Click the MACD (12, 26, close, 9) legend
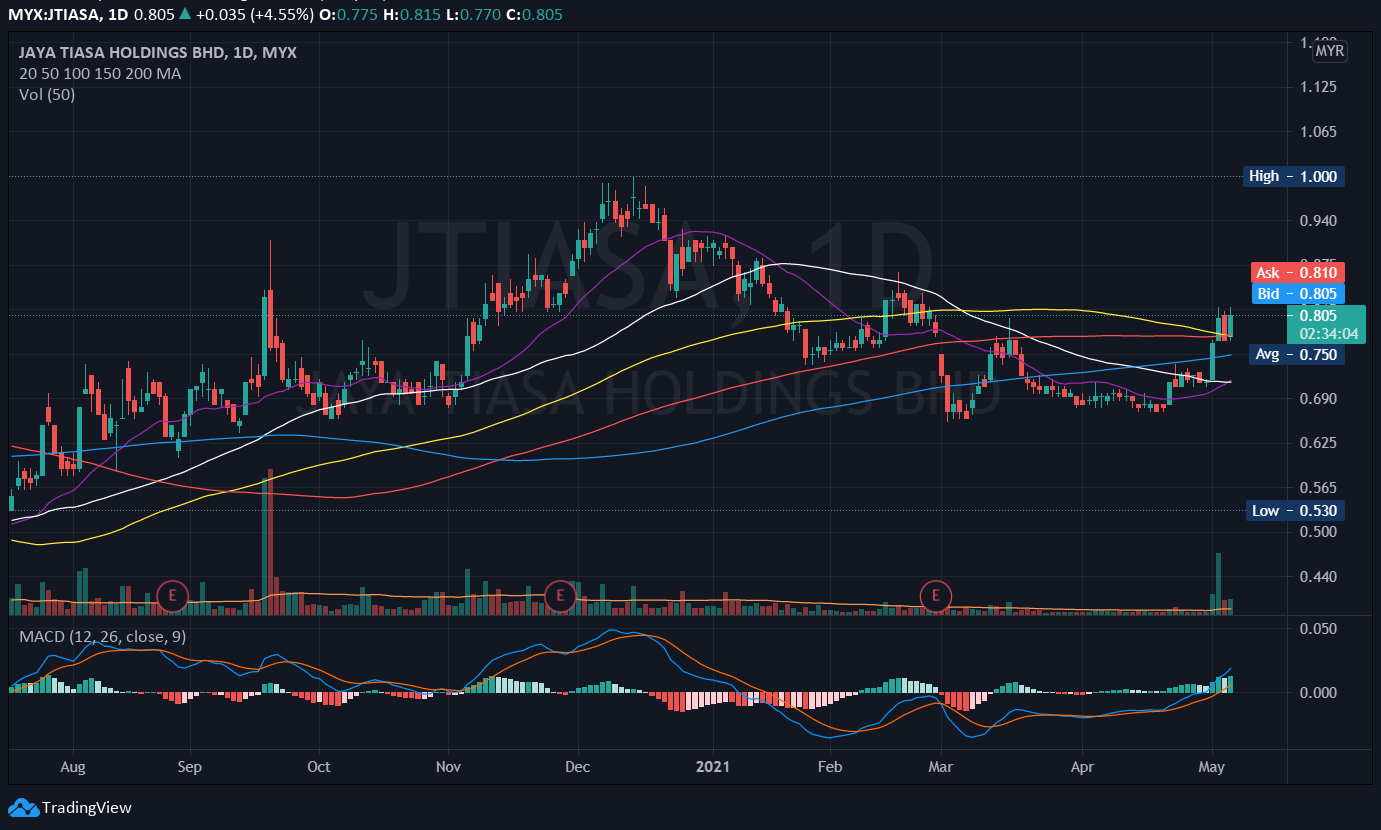 102,636
